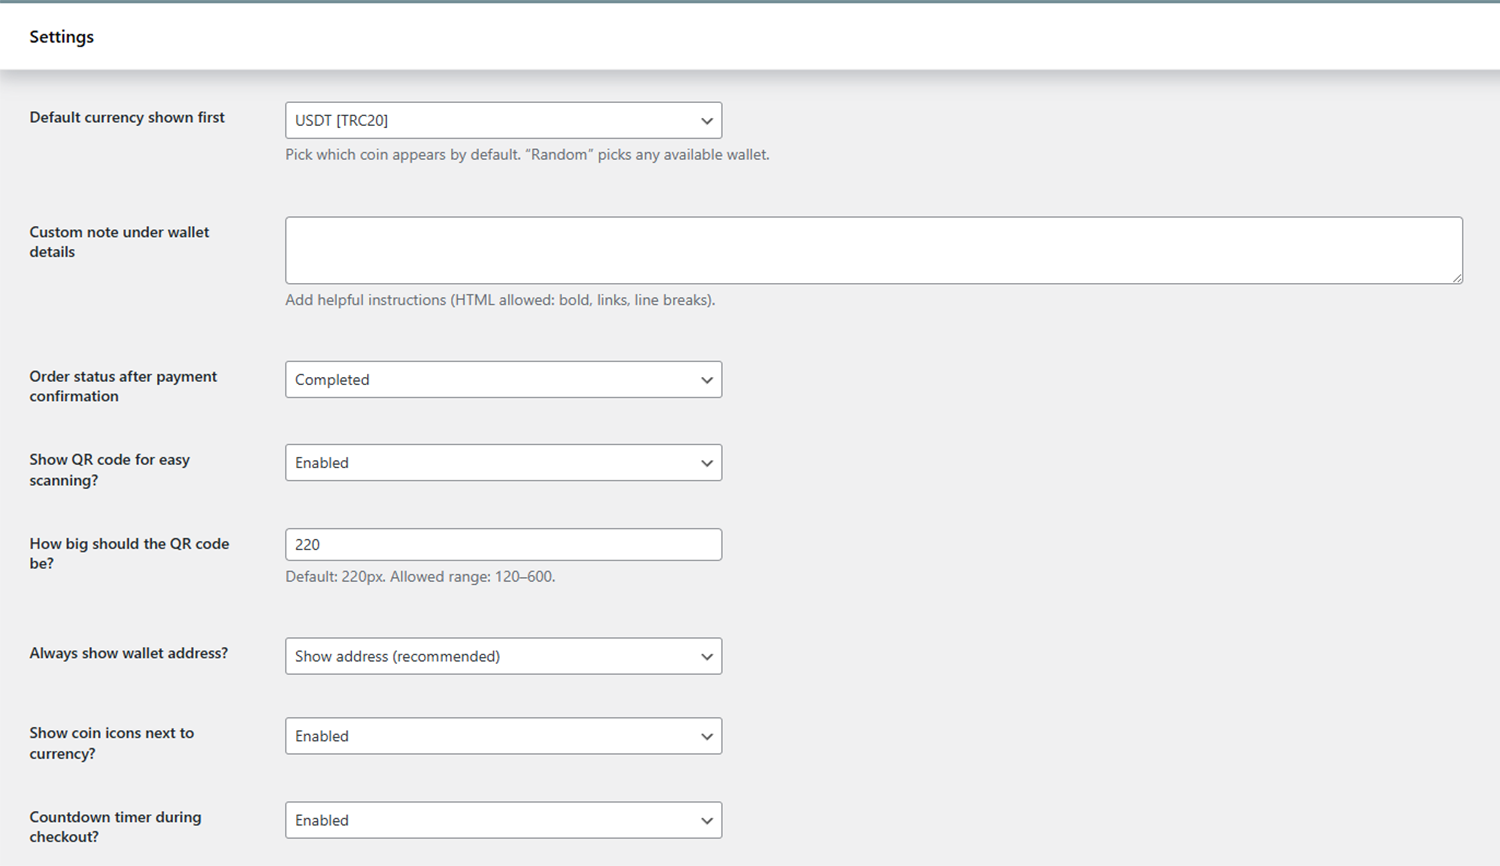Open the Always show wallet address dropdown
The image size is (1500, 866).
503,656
